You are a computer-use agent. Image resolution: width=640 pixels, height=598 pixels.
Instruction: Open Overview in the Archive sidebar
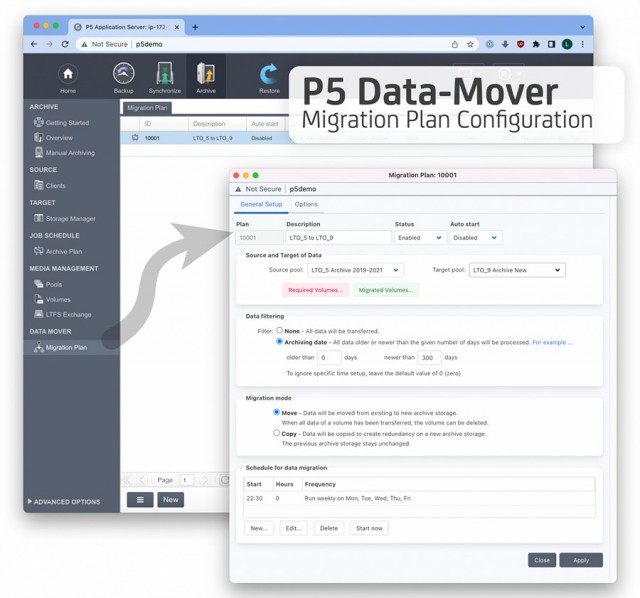53,138
